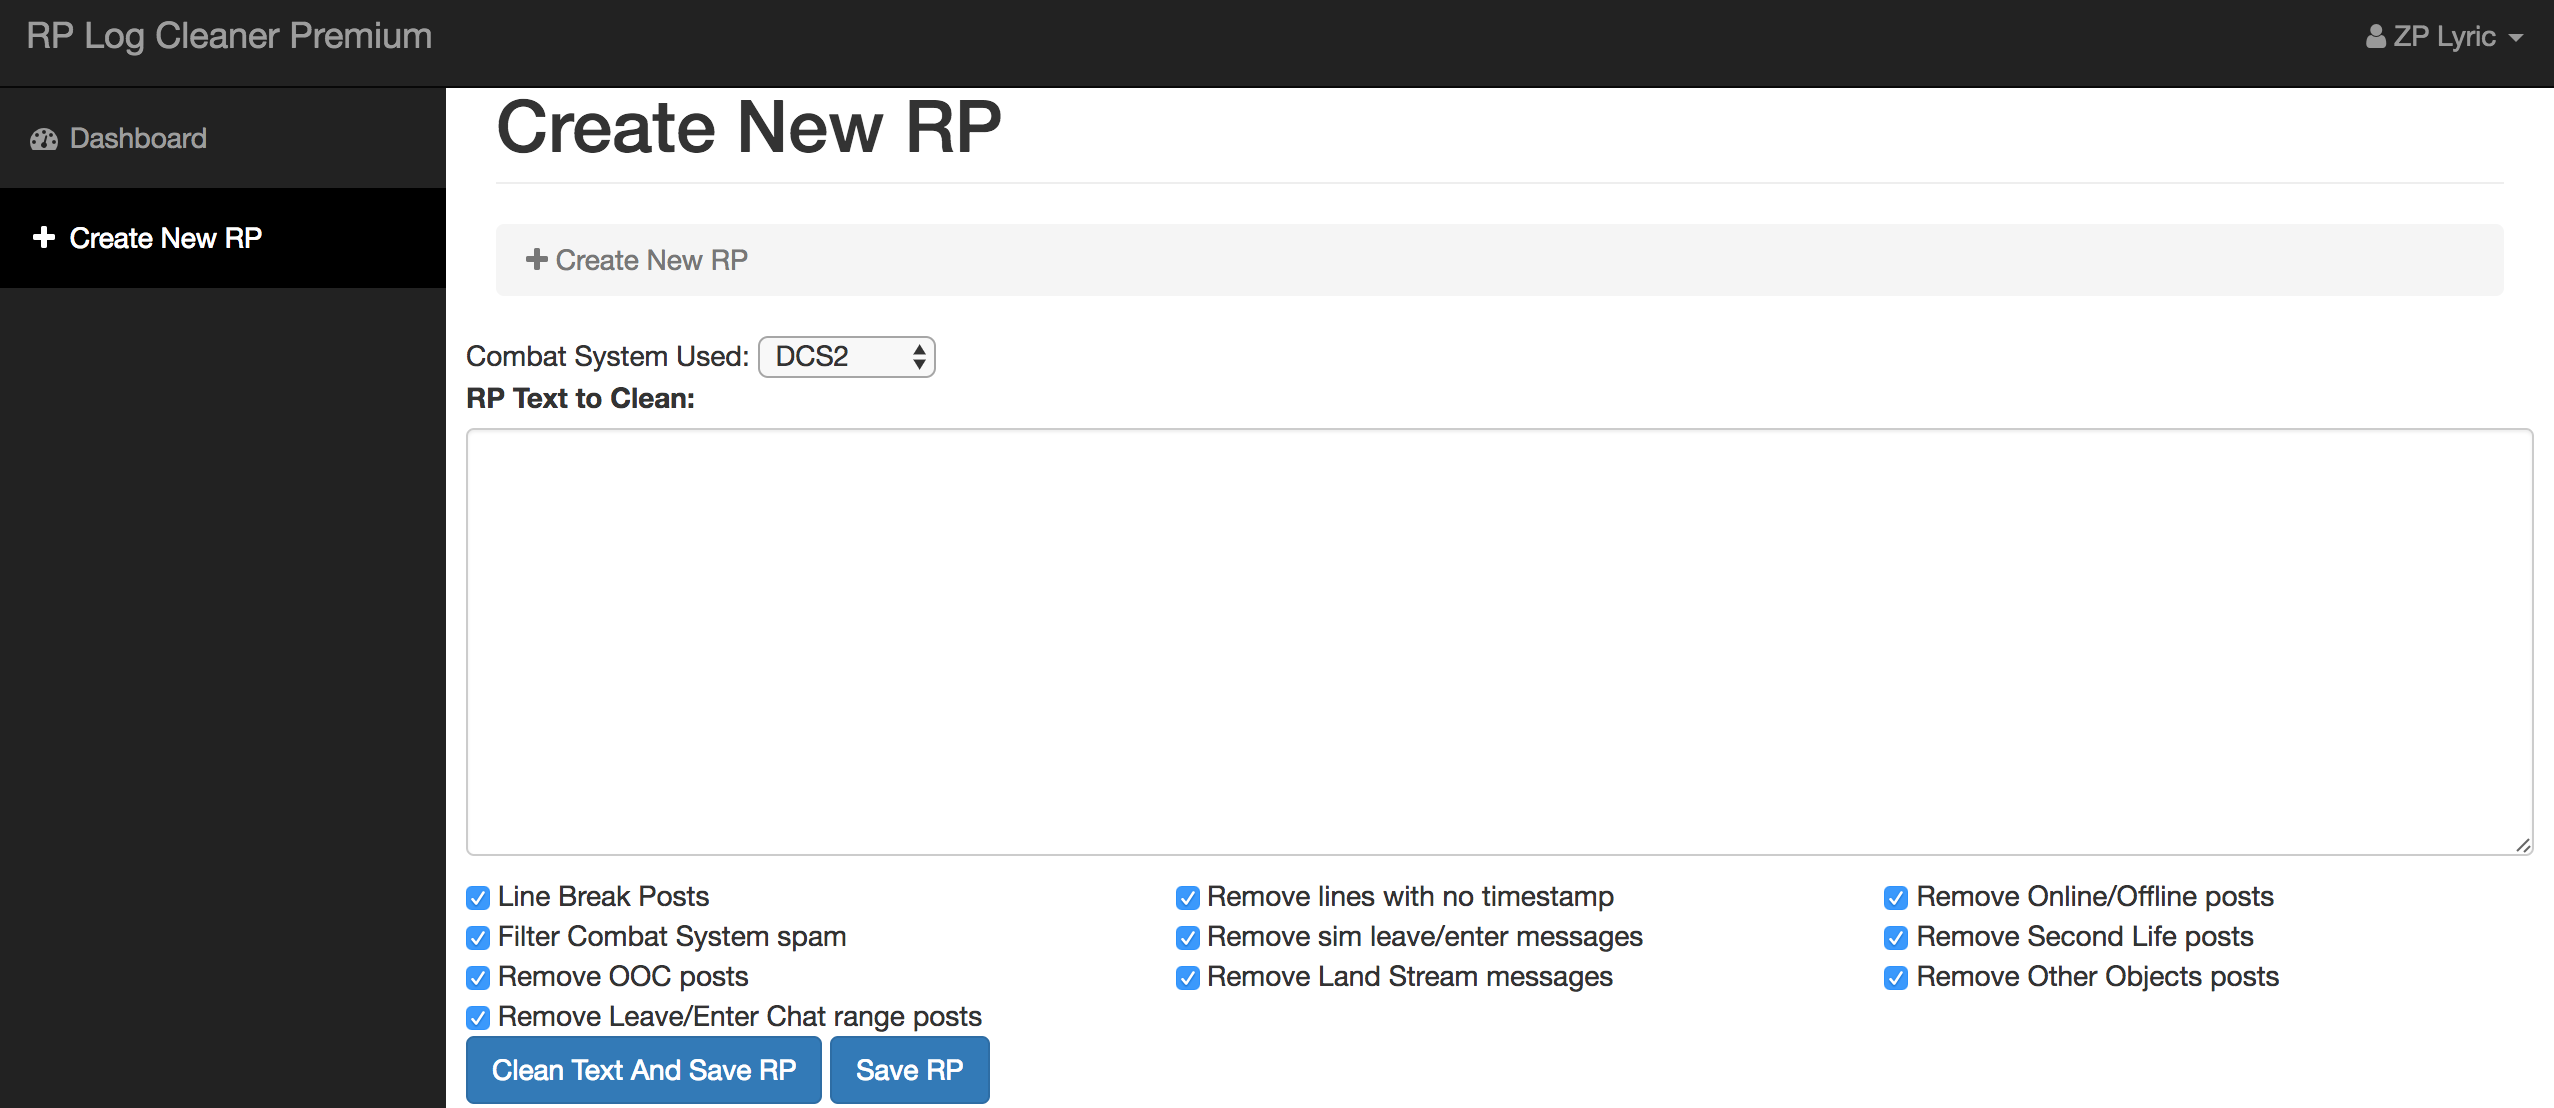
Task: Click the RP Log Cleaner Premium brand link
Action: click(x=229, y=36)
